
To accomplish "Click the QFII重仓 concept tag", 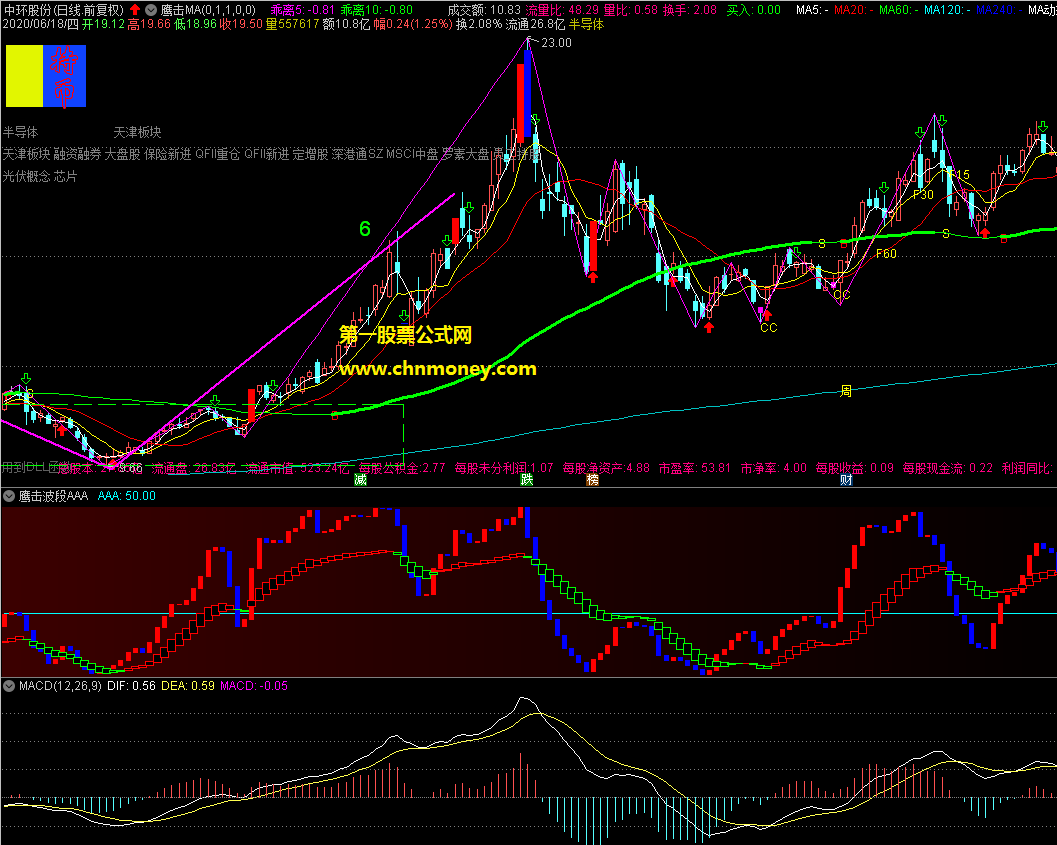I will [218, 154].
